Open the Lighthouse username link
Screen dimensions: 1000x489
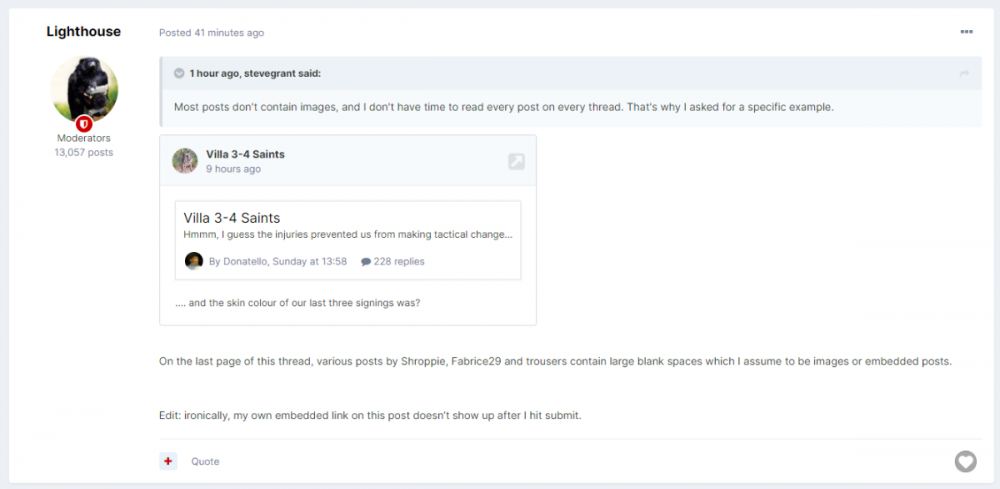pos(84,32)
